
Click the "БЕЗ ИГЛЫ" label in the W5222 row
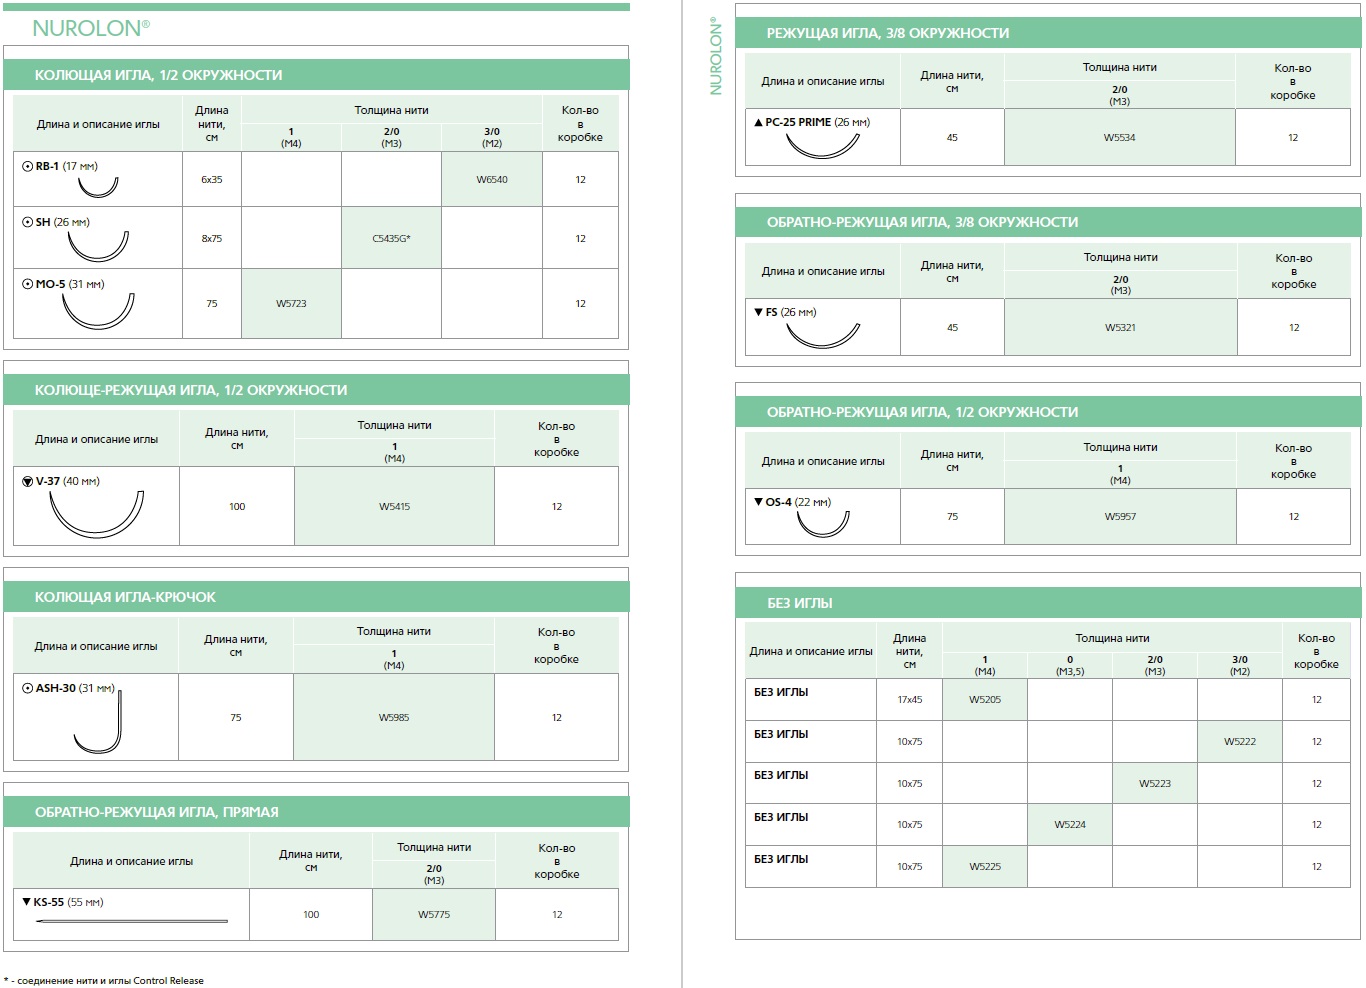coord(781,734)
